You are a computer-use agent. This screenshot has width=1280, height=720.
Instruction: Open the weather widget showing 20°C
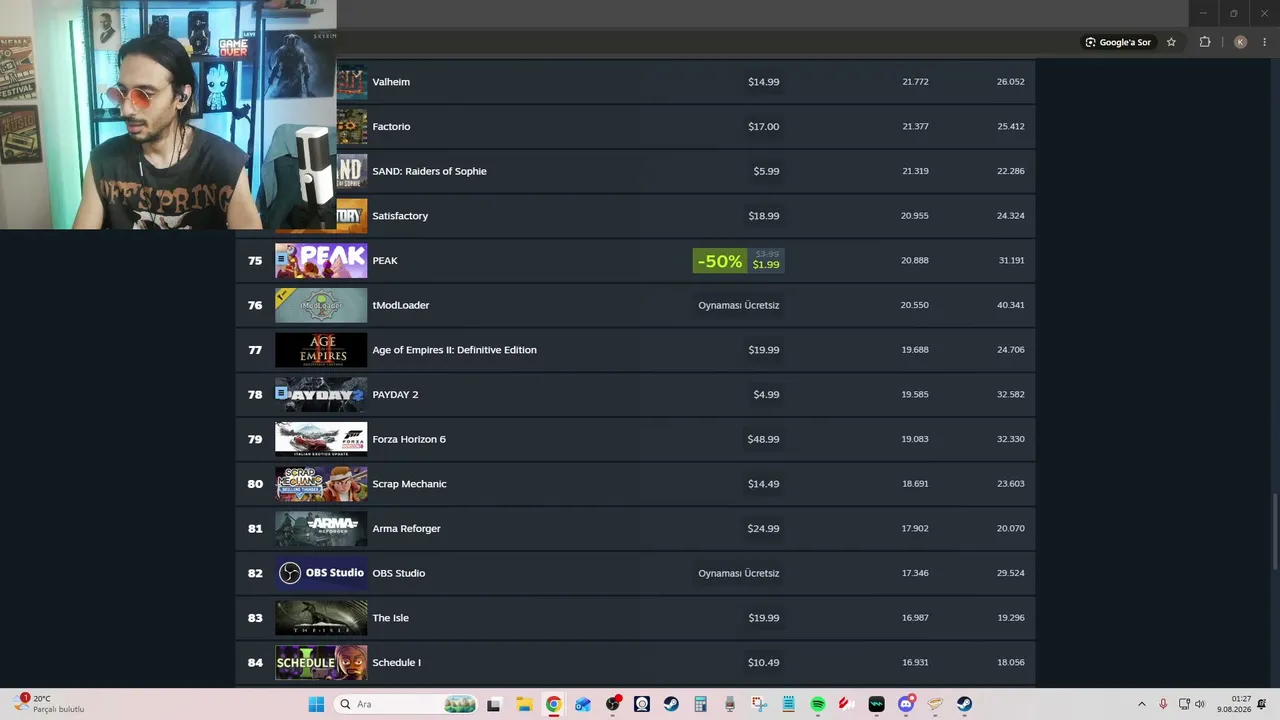pyautogui.click(x=49, y=704)
